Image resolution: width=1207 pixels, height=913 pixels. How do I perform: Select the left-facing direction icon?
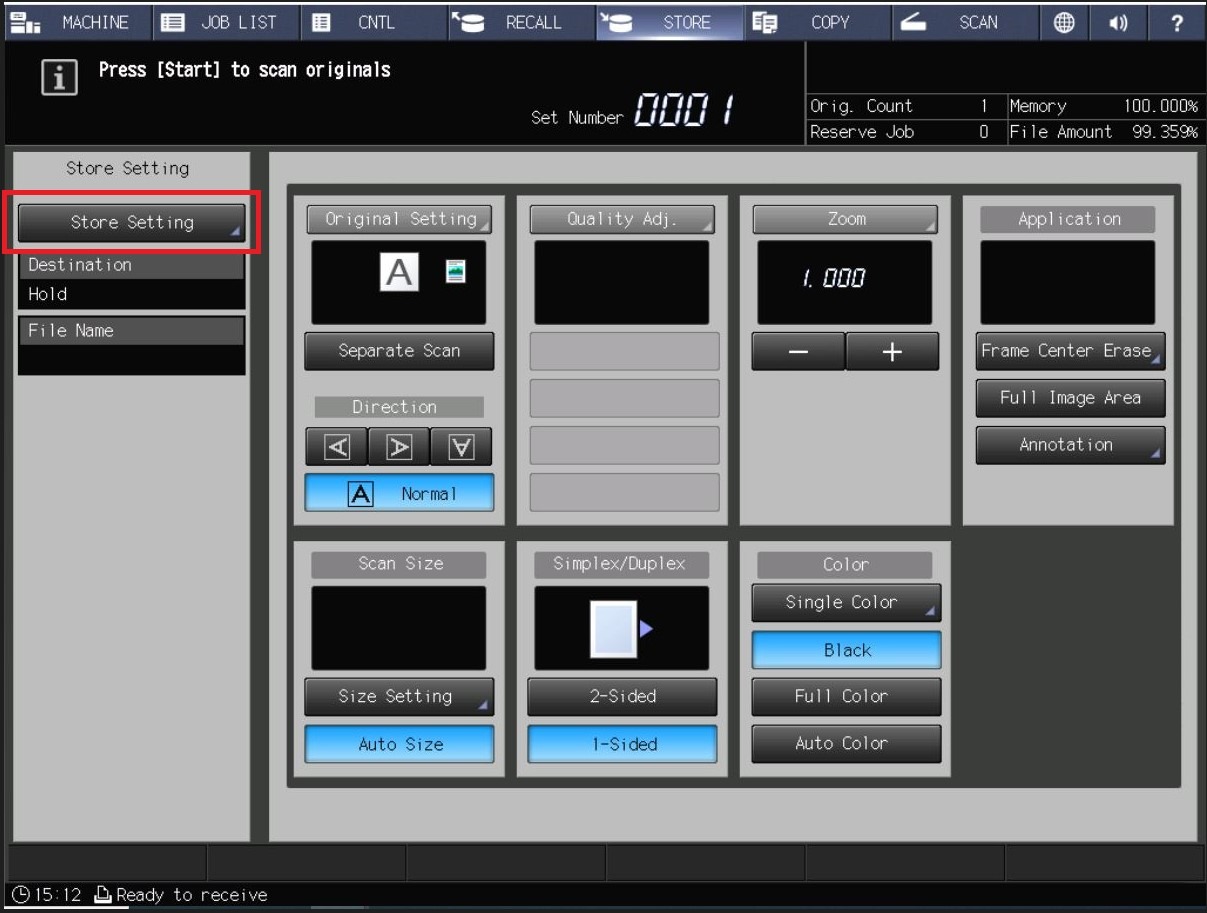coord(337,447)
